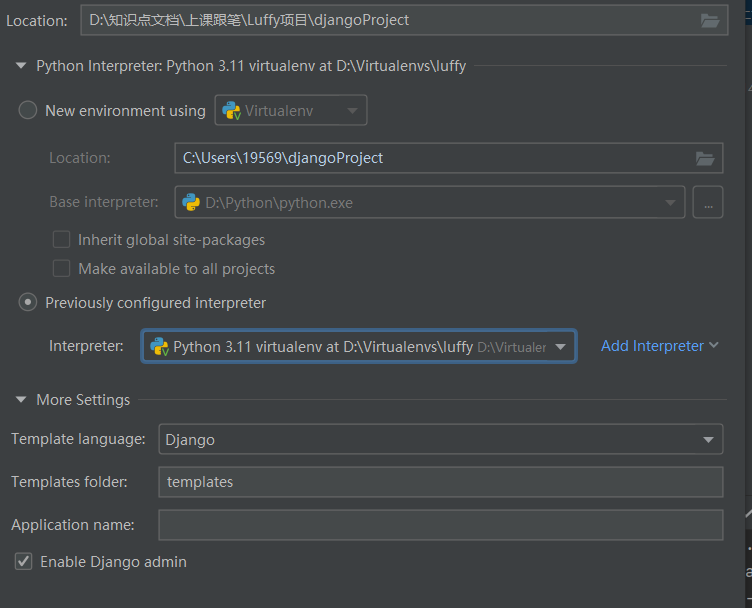Expand the Interpreter selection dropdown arrow
Screen dimensions: 752x608
[562, 346]
